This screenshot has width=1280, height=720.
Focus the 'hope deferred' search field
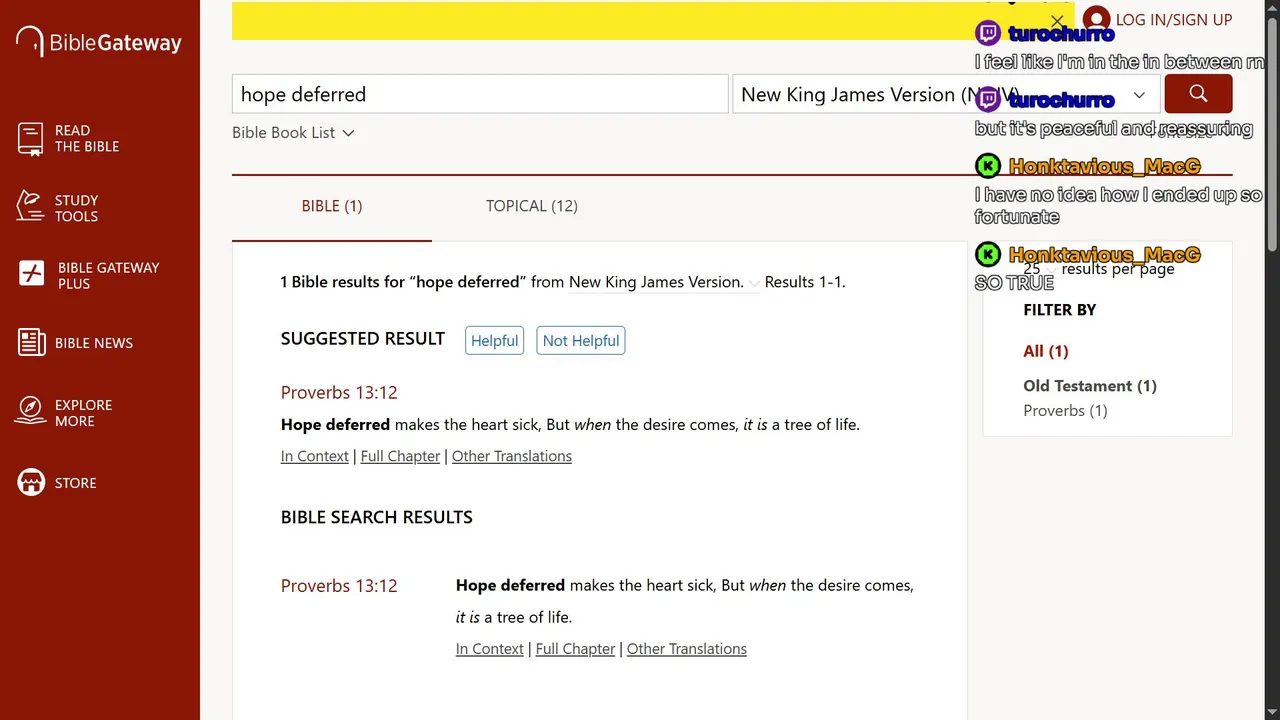click(480, 94)
